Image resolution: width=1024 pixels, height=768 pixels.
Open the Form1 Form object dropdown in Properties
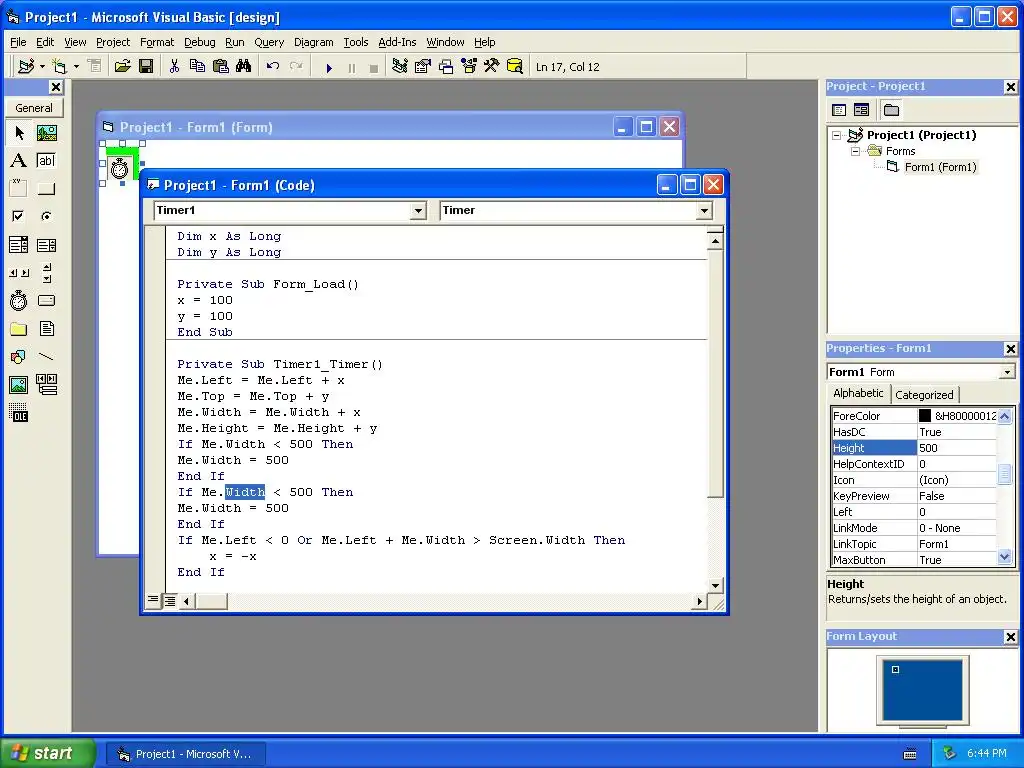point(1007,372)
